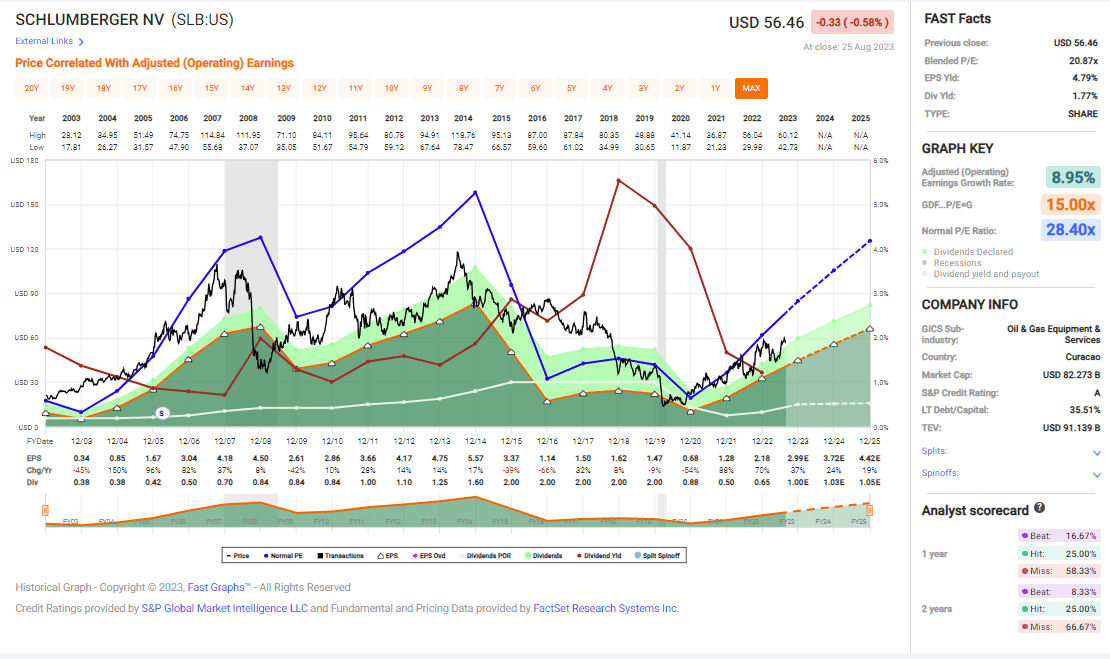
Task: Click the blue Normal PE dot in the legend
Action: pos(265,555)
